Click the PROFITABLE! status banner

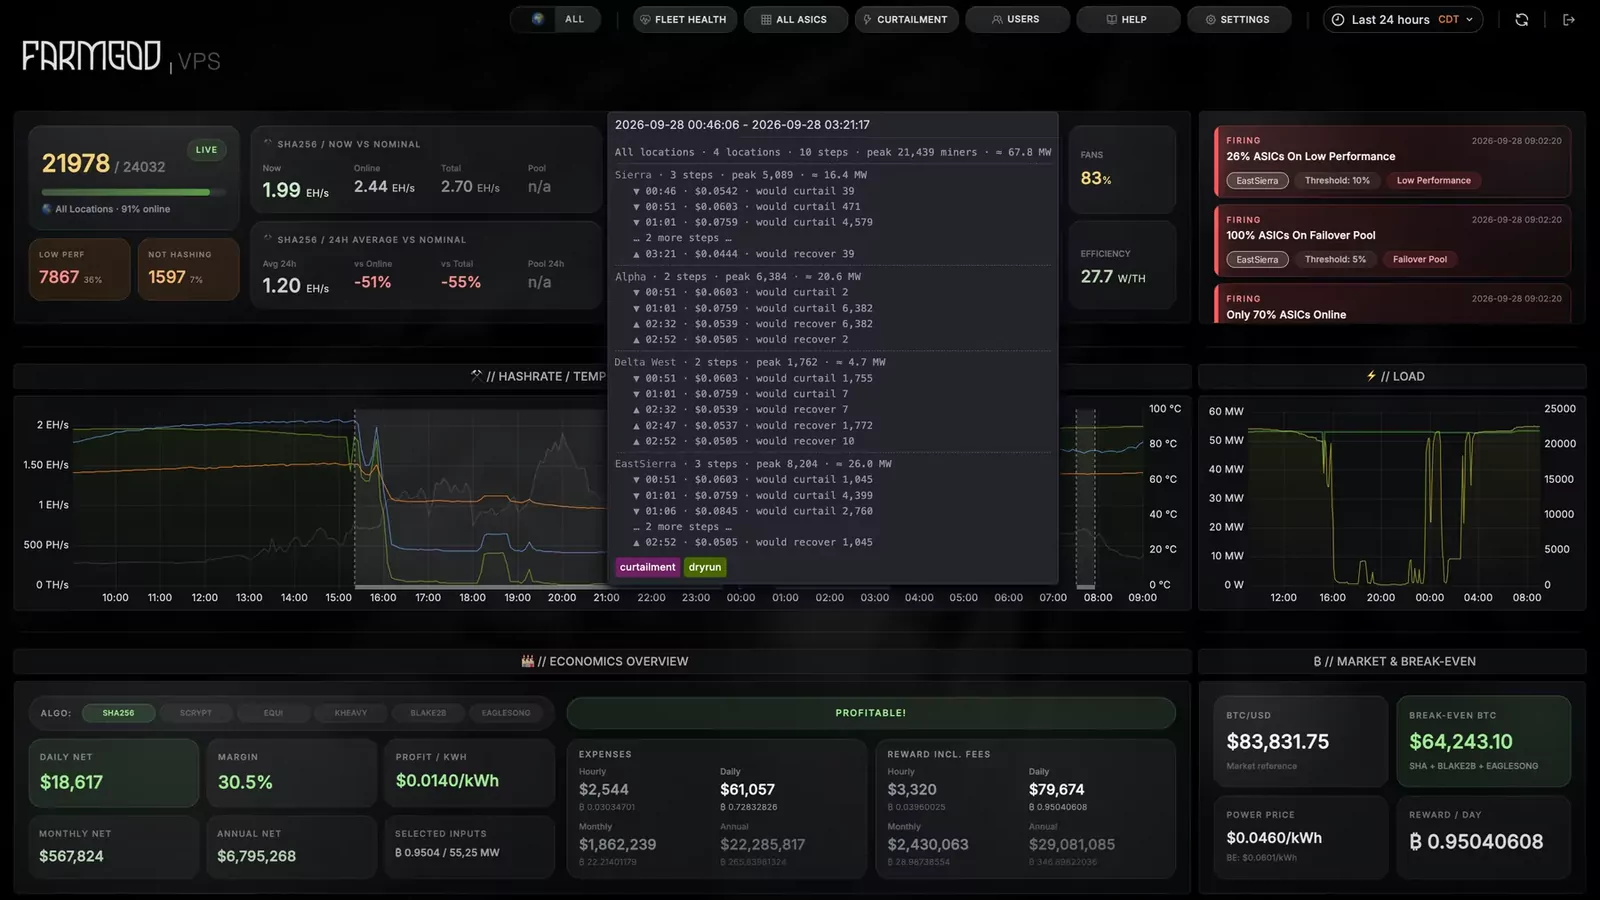[871, 713]
